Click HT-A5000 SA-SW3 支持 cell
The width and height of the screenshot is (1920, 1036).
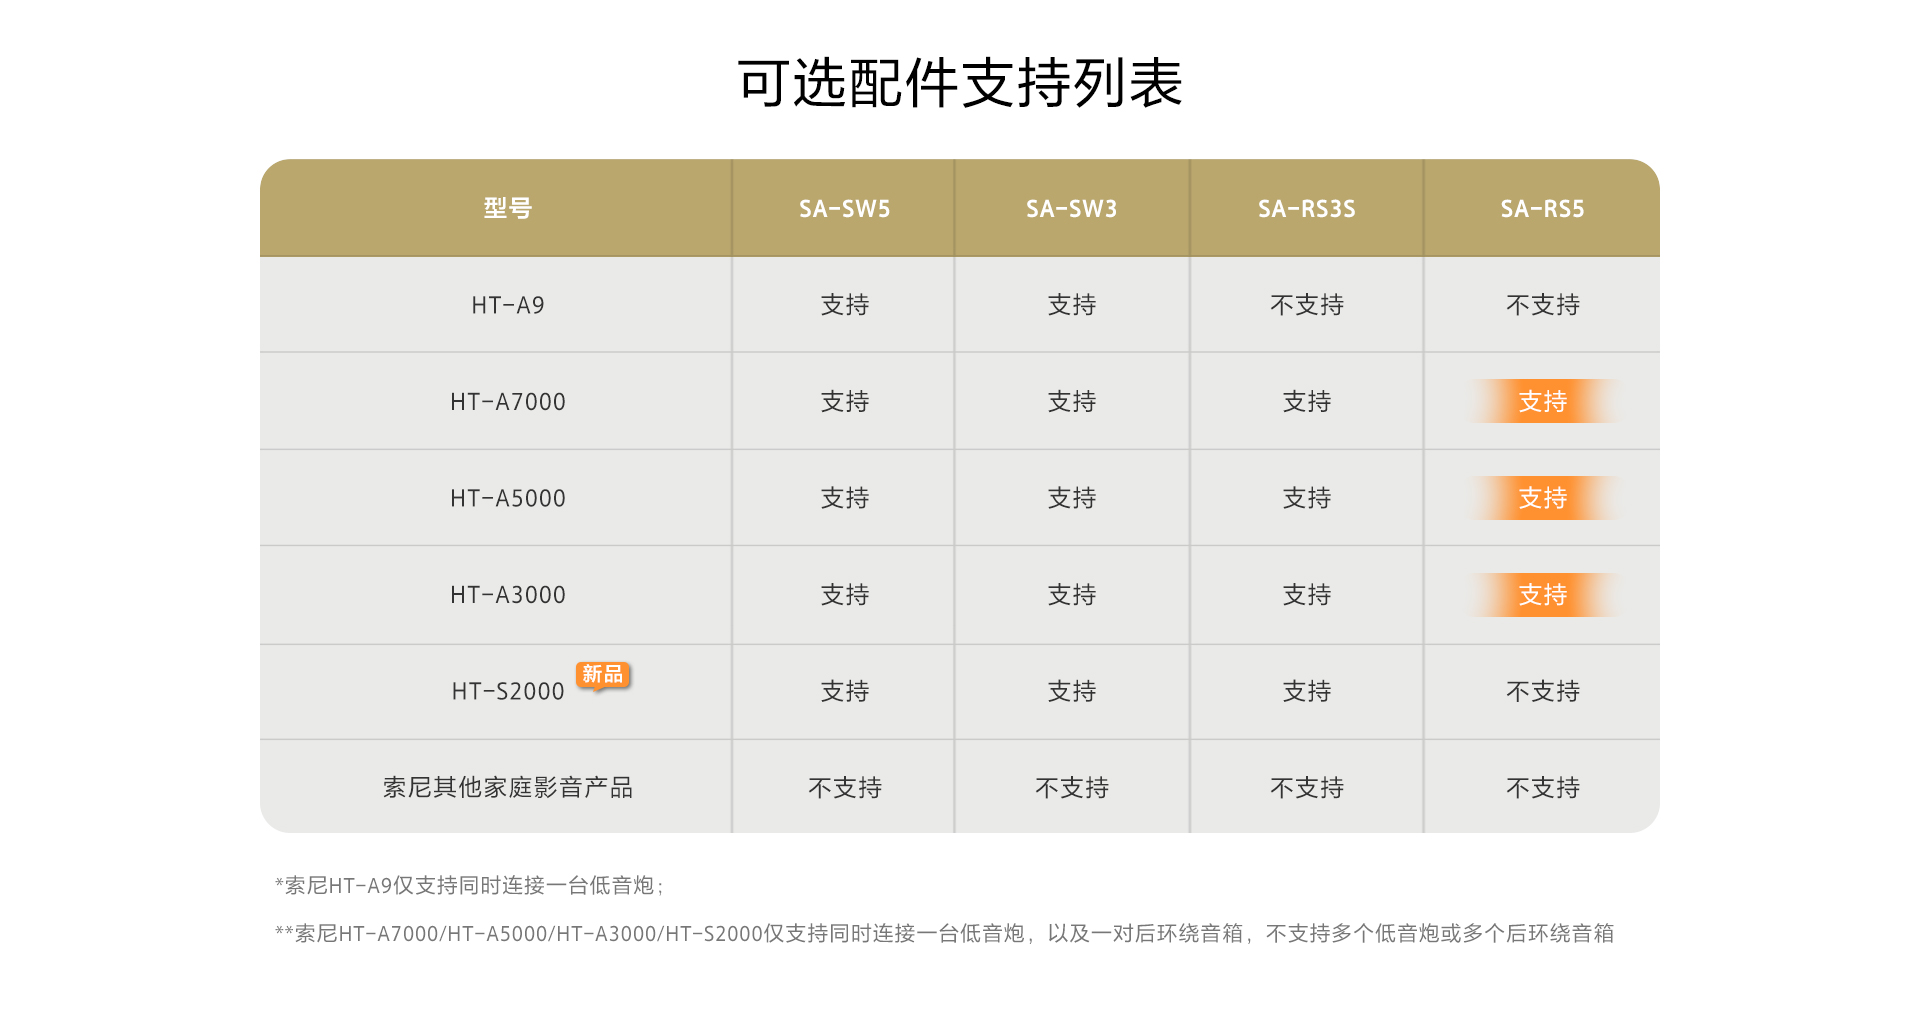pyautogui.click(x=1071, y=498)
